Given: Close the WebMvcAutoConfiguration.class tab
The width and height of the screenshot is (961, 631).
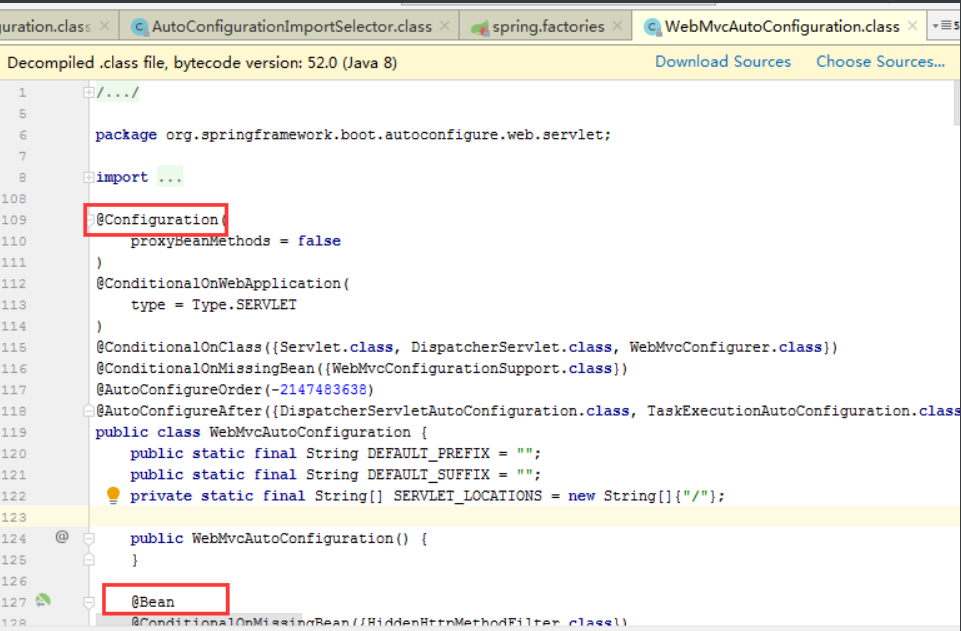Looking at the screenshot, I should tap(913, 26).
